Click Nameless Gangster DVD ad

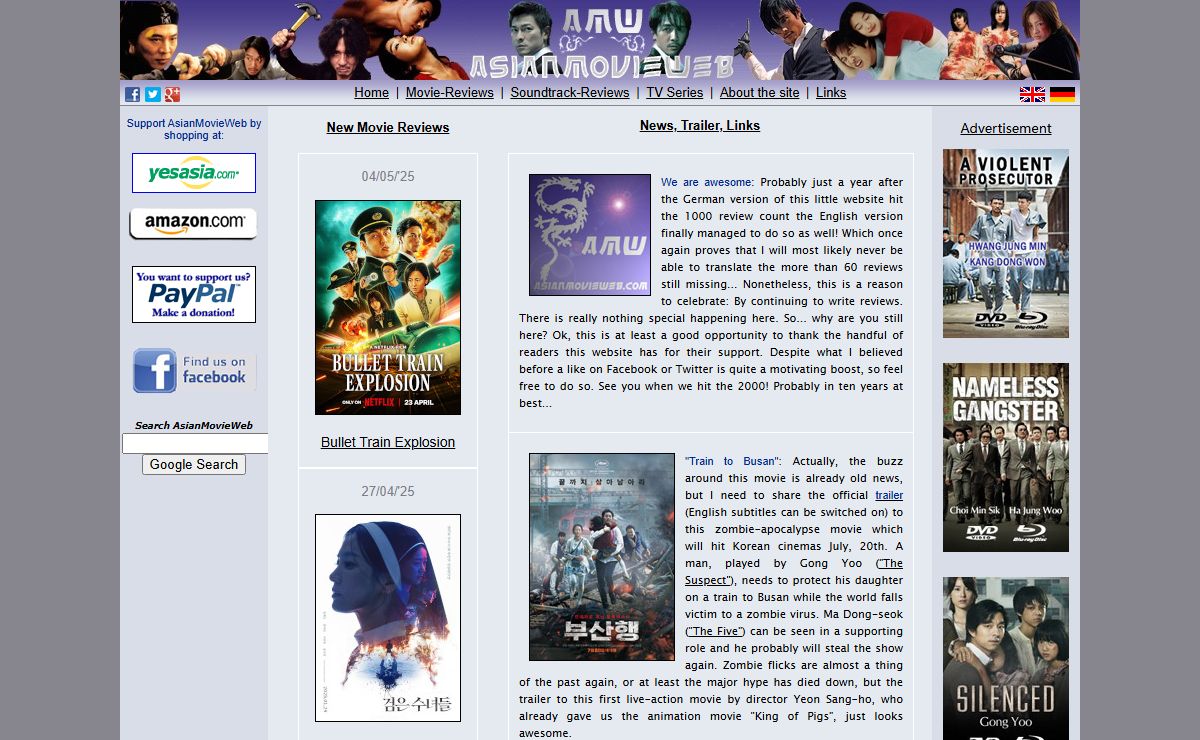point(1006,457)
